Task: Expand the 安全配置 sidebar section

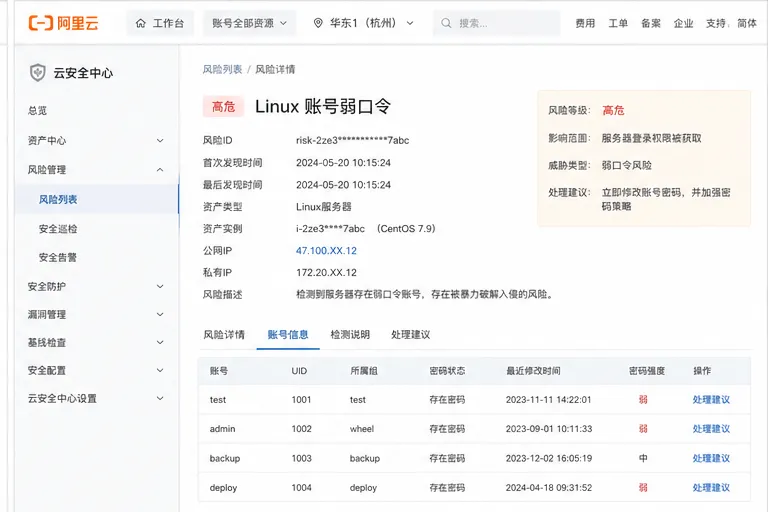Action: point(96,370)
